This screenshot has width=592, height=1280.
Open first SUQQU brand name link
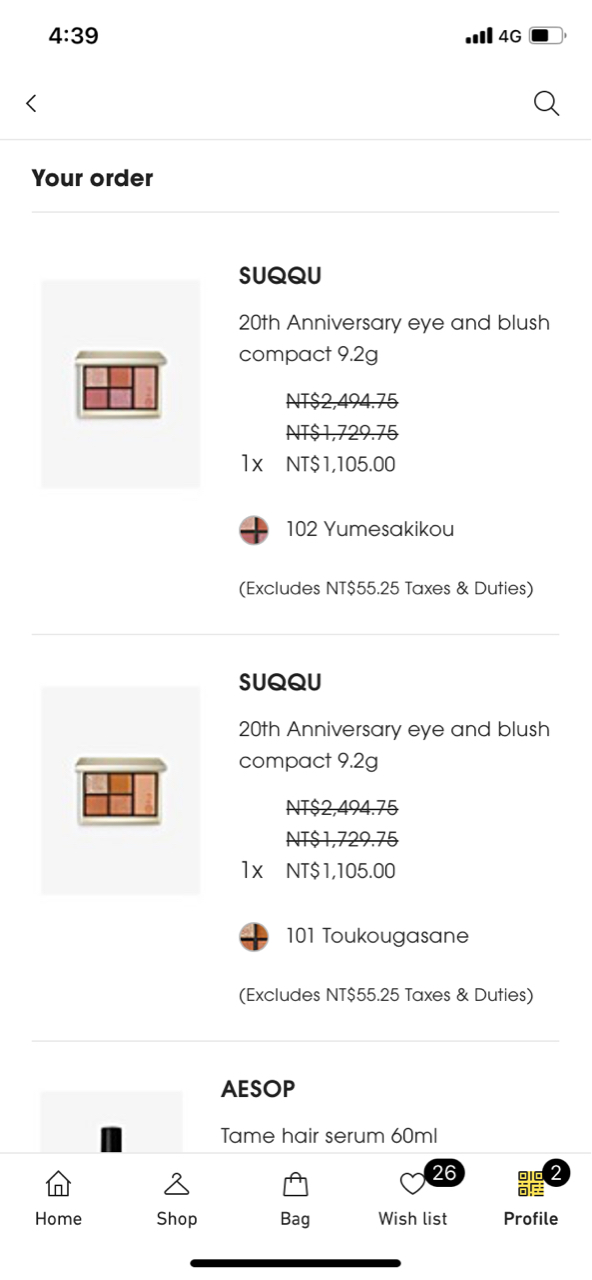(280, 276)
